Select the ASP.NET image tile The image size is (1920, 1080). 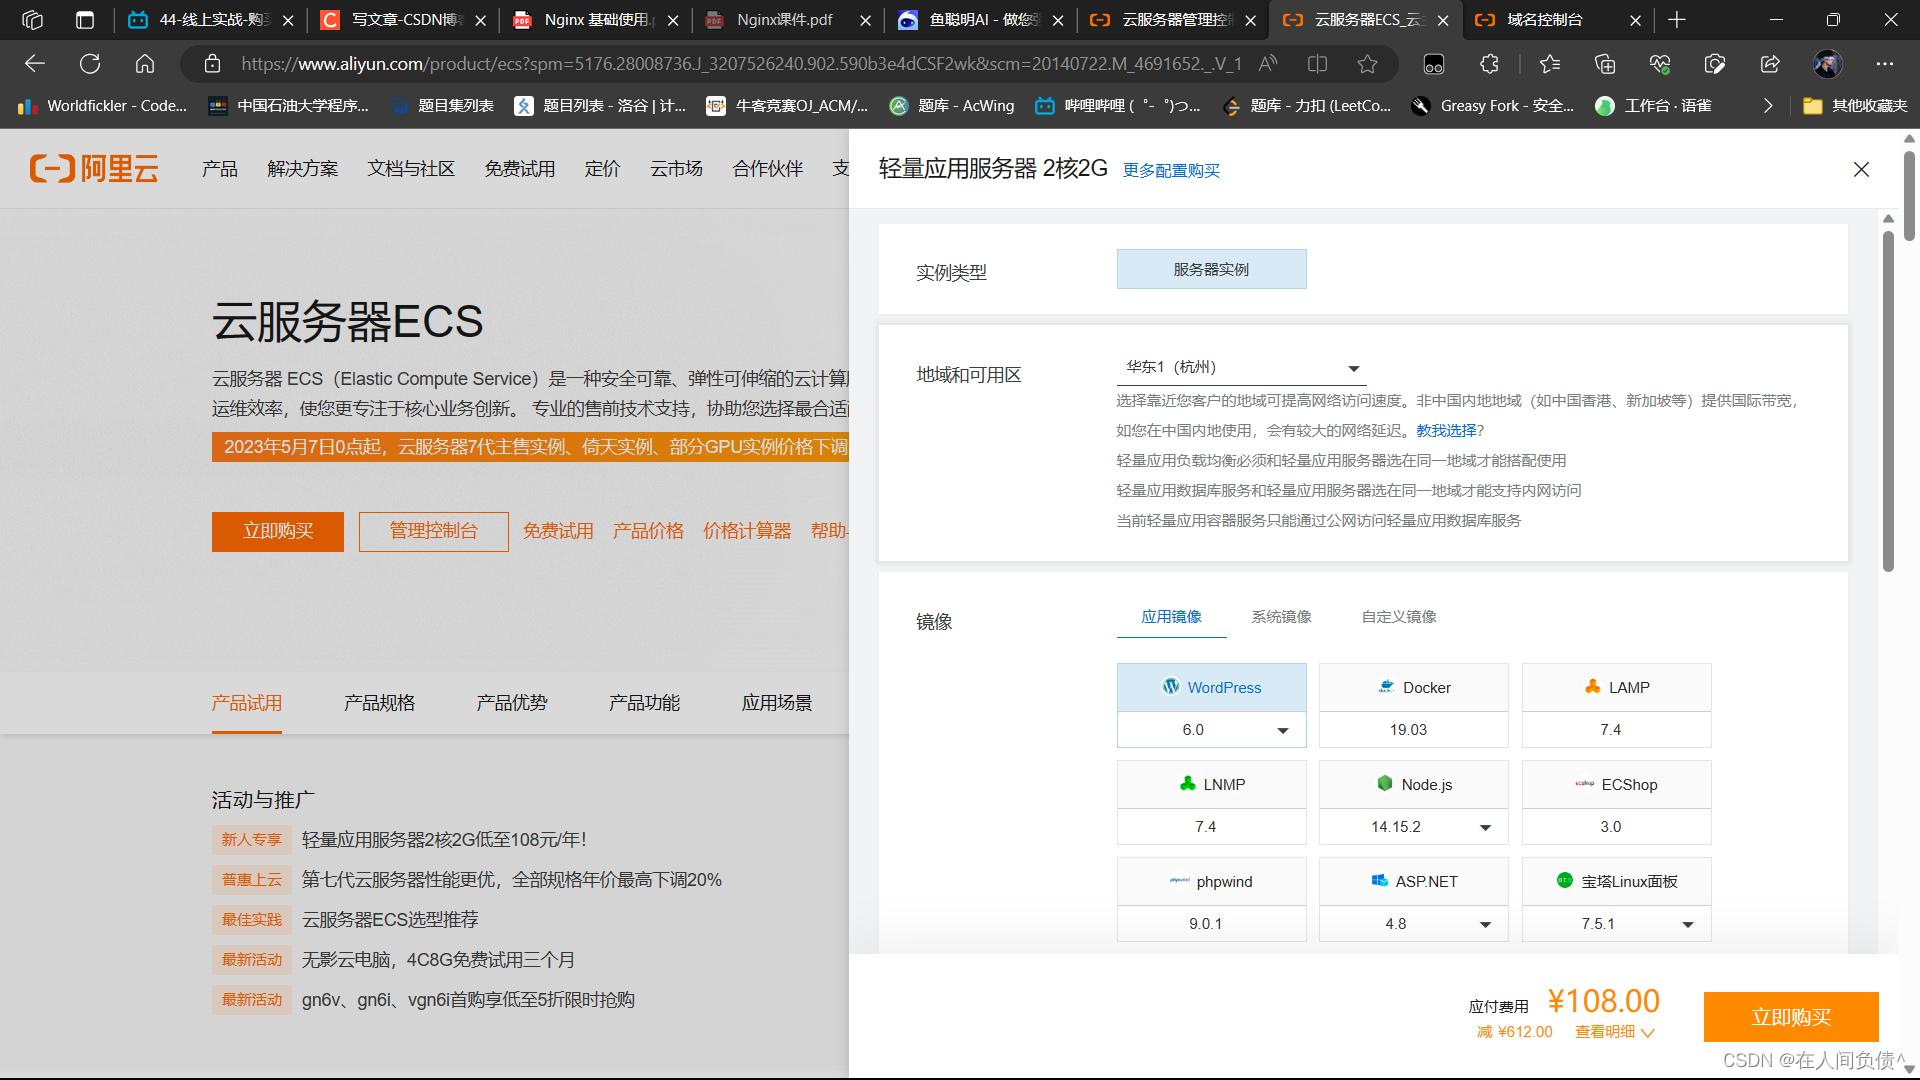(1413, 881)
